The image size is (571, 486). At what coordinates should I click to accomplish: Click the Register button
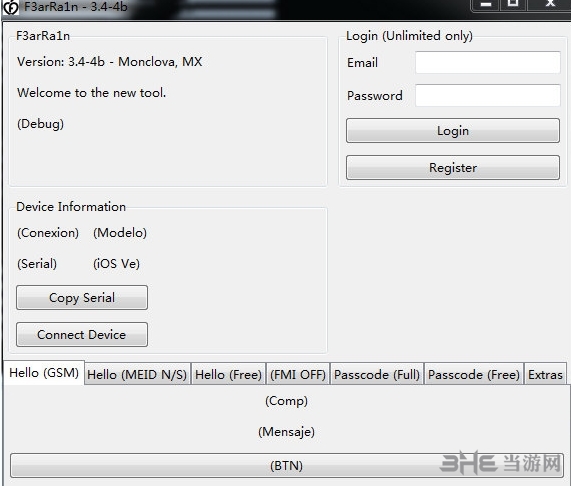(453, 167)
